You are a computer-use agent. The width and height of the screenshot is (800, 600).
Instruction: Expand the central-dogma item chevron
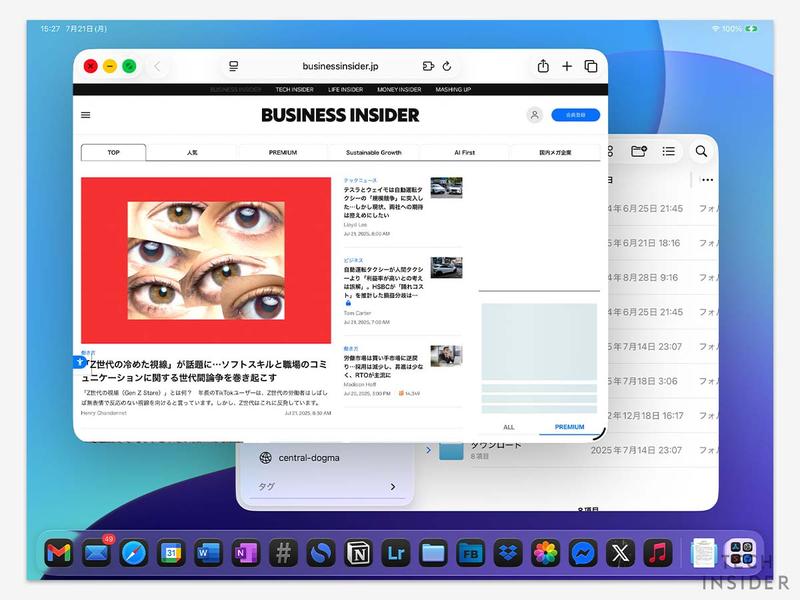click(x=427, y=449)
